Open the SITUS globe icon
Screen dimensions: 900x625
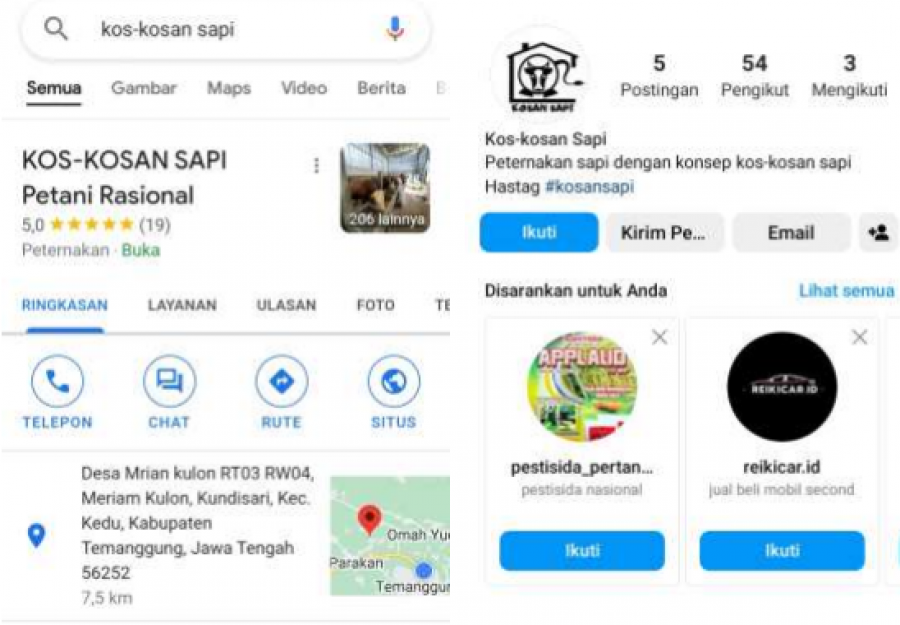coord(394,381)
